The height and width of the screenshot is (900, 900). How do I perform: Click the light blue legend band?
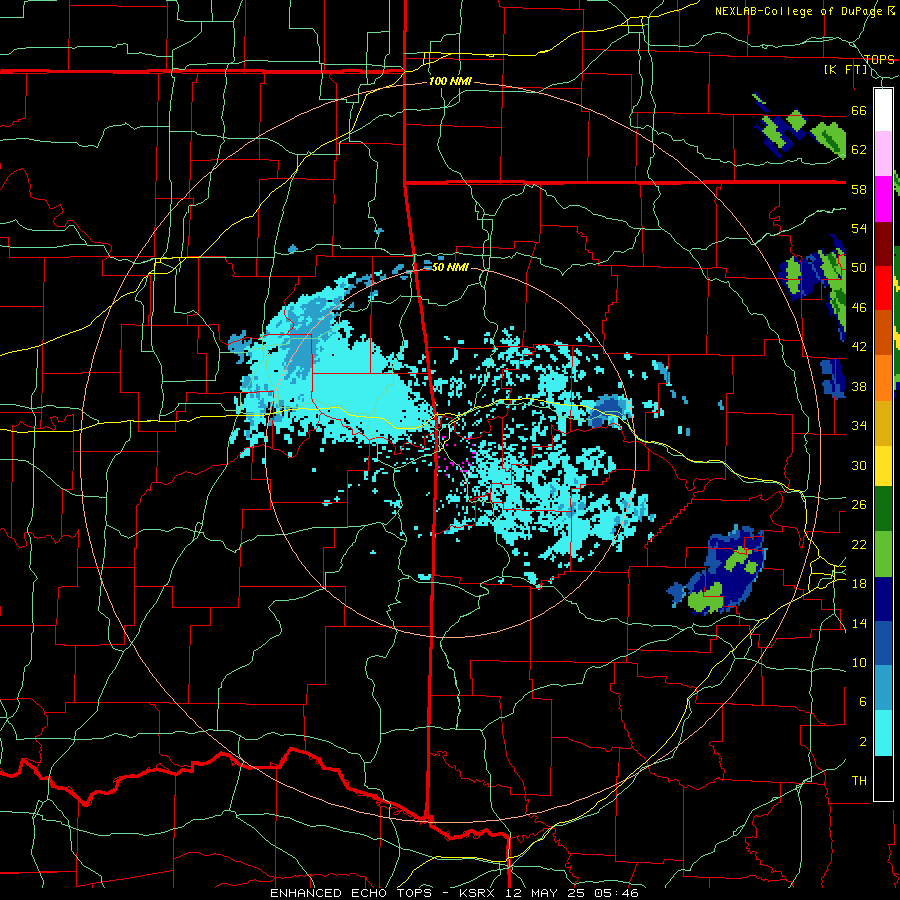click(883, 688)
